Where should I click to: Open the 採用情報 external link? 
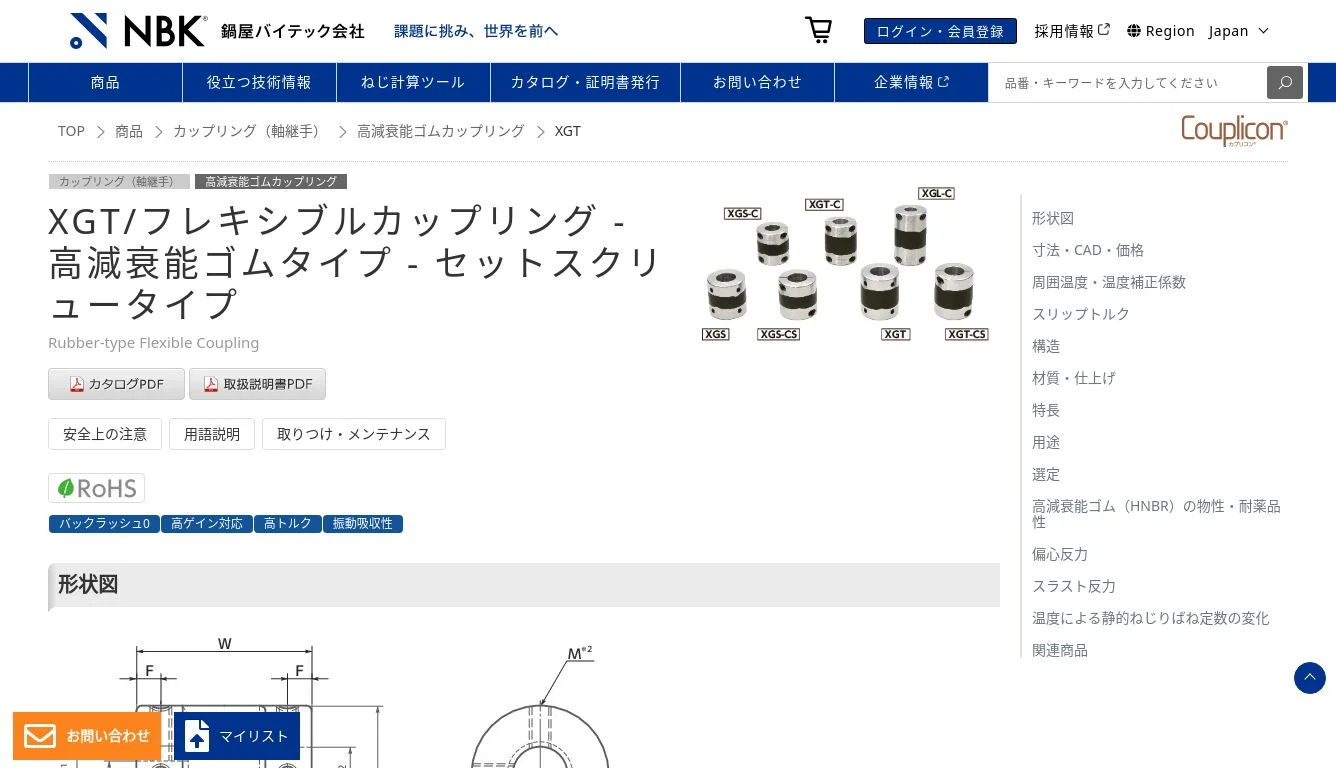tap(1064, 30)
